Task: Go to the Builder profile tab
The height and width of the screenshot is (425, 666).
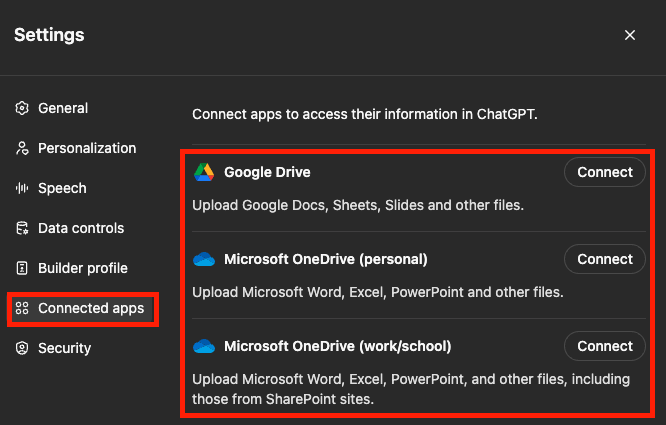Action: [x=71, y=268]
